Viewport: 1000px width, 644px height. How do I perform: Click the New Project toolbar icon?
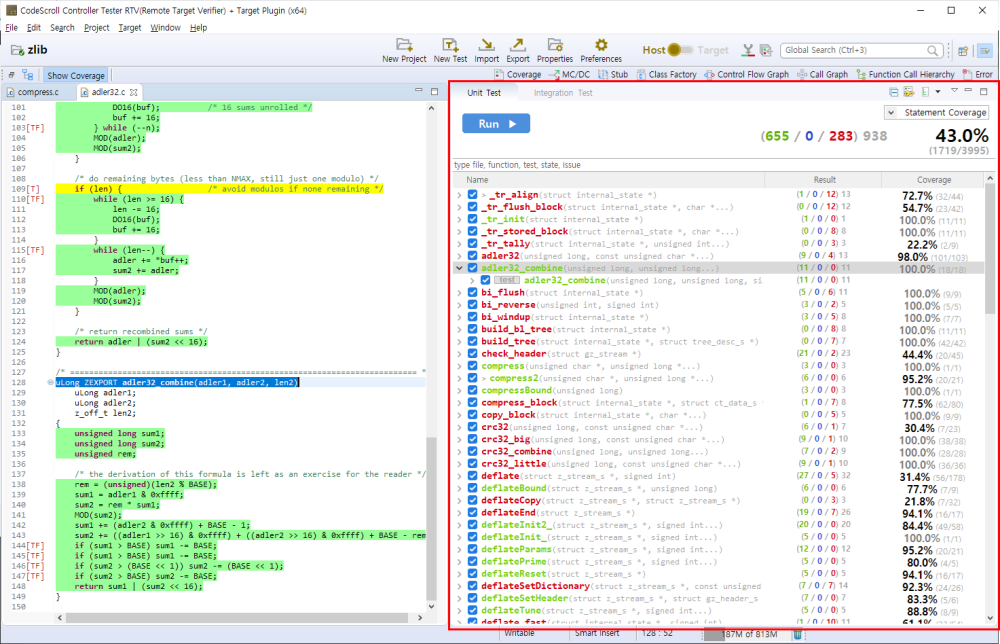(x=404, y=46)
